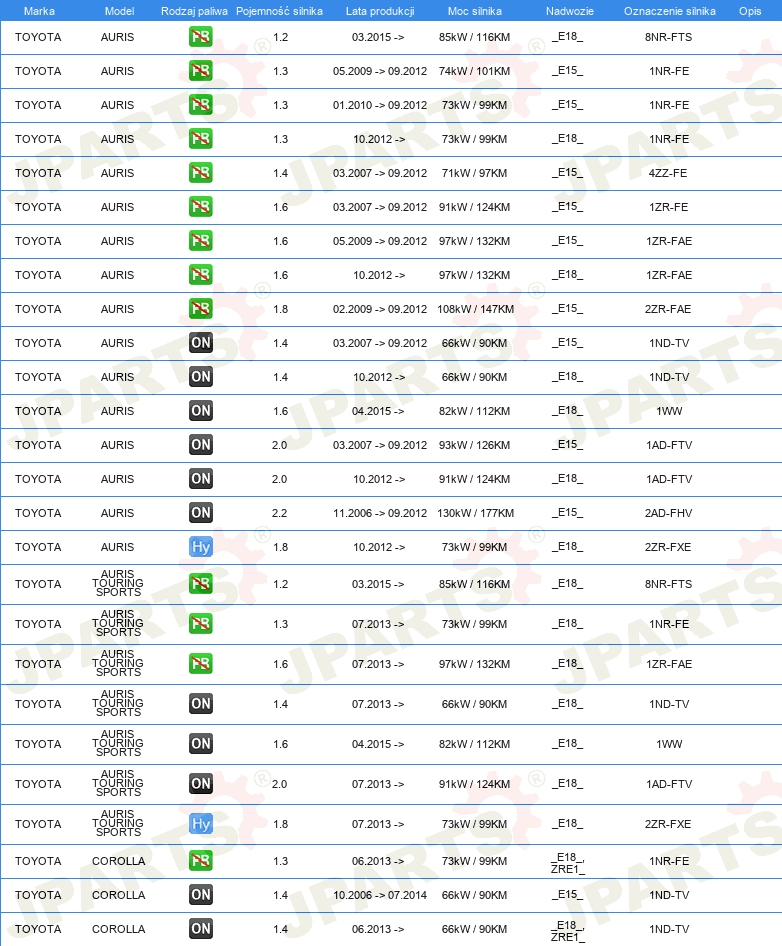Click petrol icon in the 4ZZ-FE row
This screenshot has width=782, height=946.
click(x=200, y=173)
